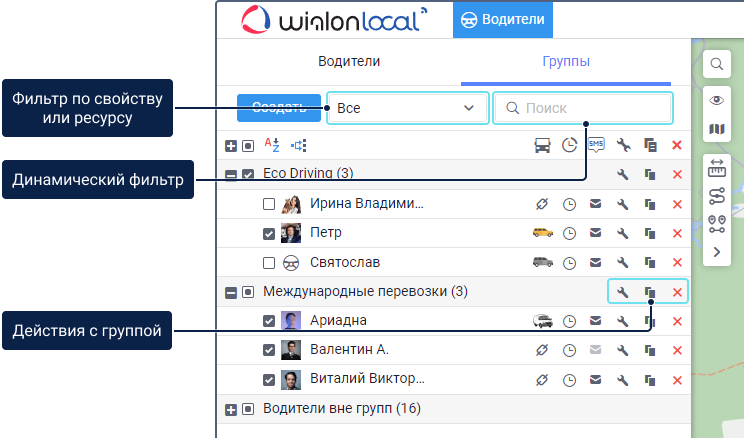This screenshot has width=744, height=438.
Task: Uncheck the Петр driver checkbox
Action: (269, 233)
